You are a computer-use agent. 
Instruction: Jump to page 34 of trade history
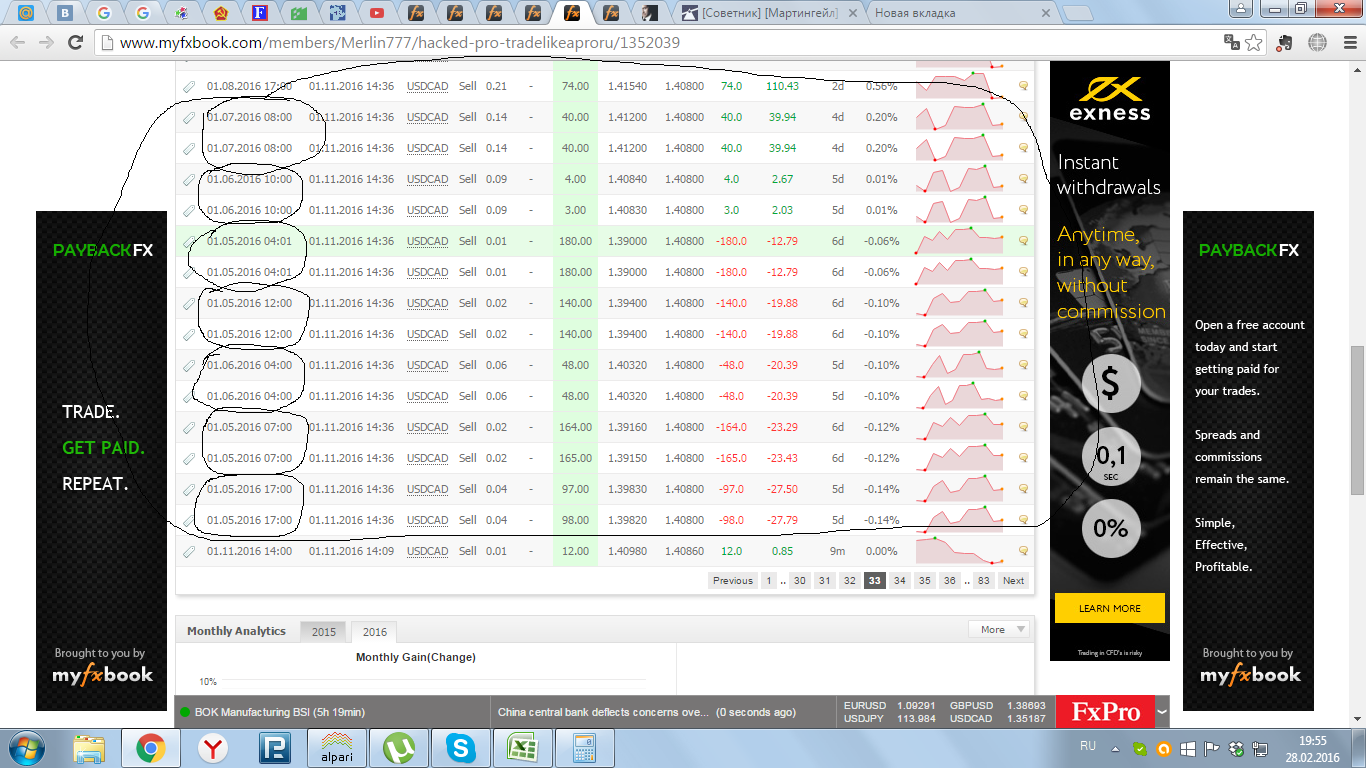click(899, 581)
